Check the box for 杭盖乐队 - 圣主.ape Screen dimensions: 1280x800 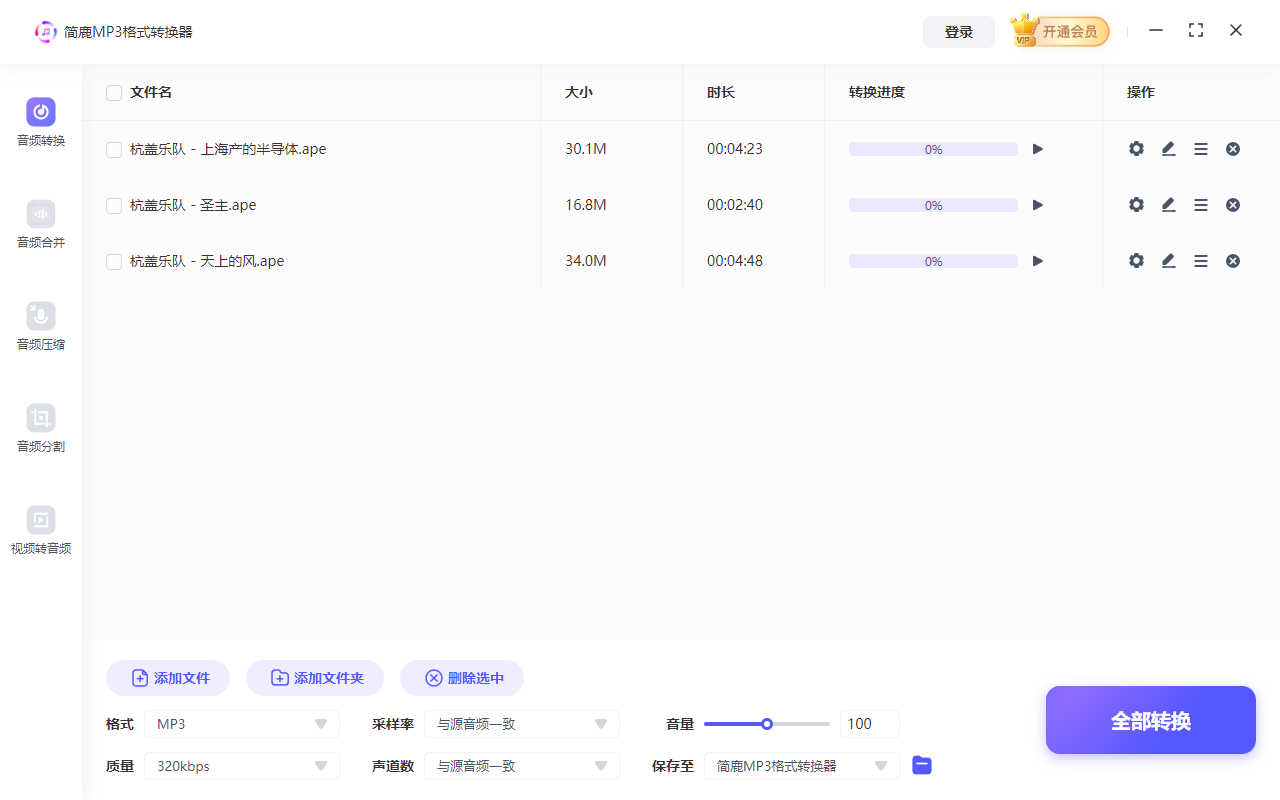pyautogui.click(x=113, y=205)
